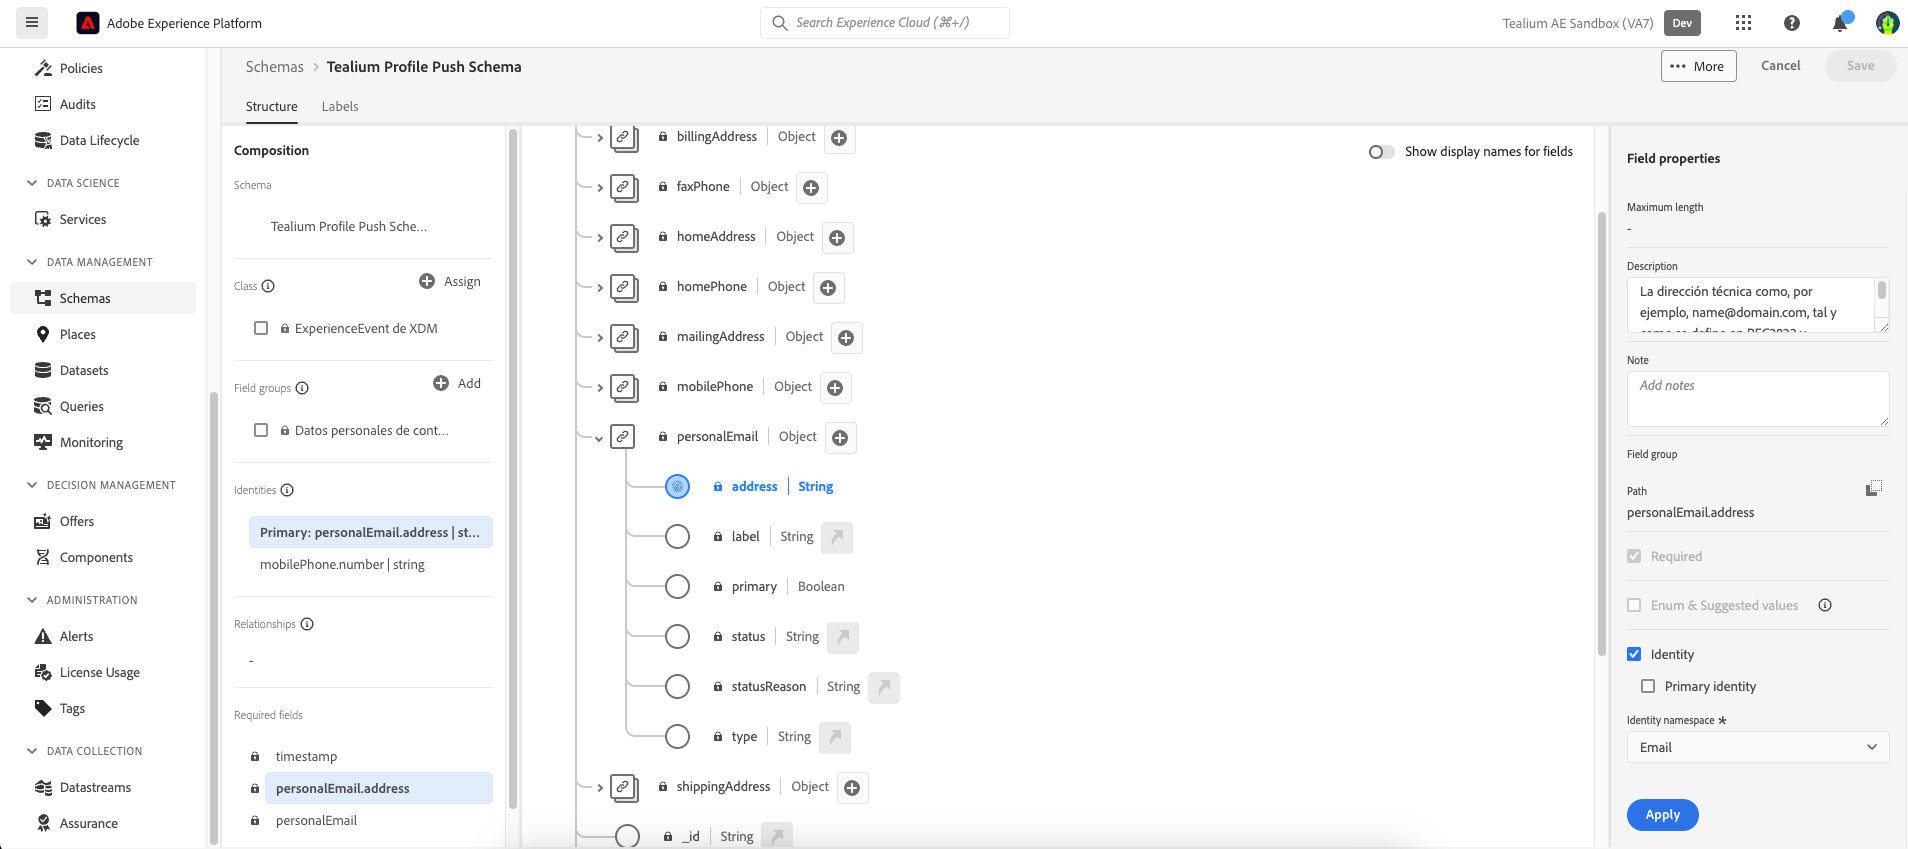Image resolution: width=1908 pixels, height=849 pixels.
Task: Collapse the personalEmail object
Action: point(599,438)
